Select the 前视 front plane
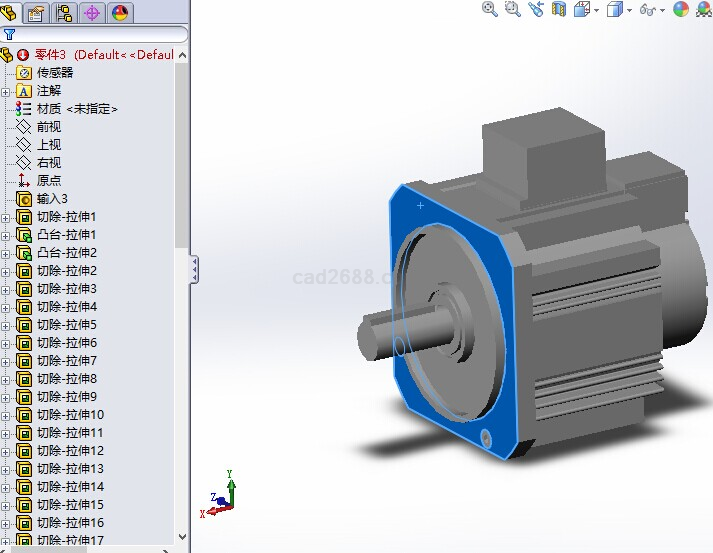Screen dimensions: 713x553 (48, 127)
